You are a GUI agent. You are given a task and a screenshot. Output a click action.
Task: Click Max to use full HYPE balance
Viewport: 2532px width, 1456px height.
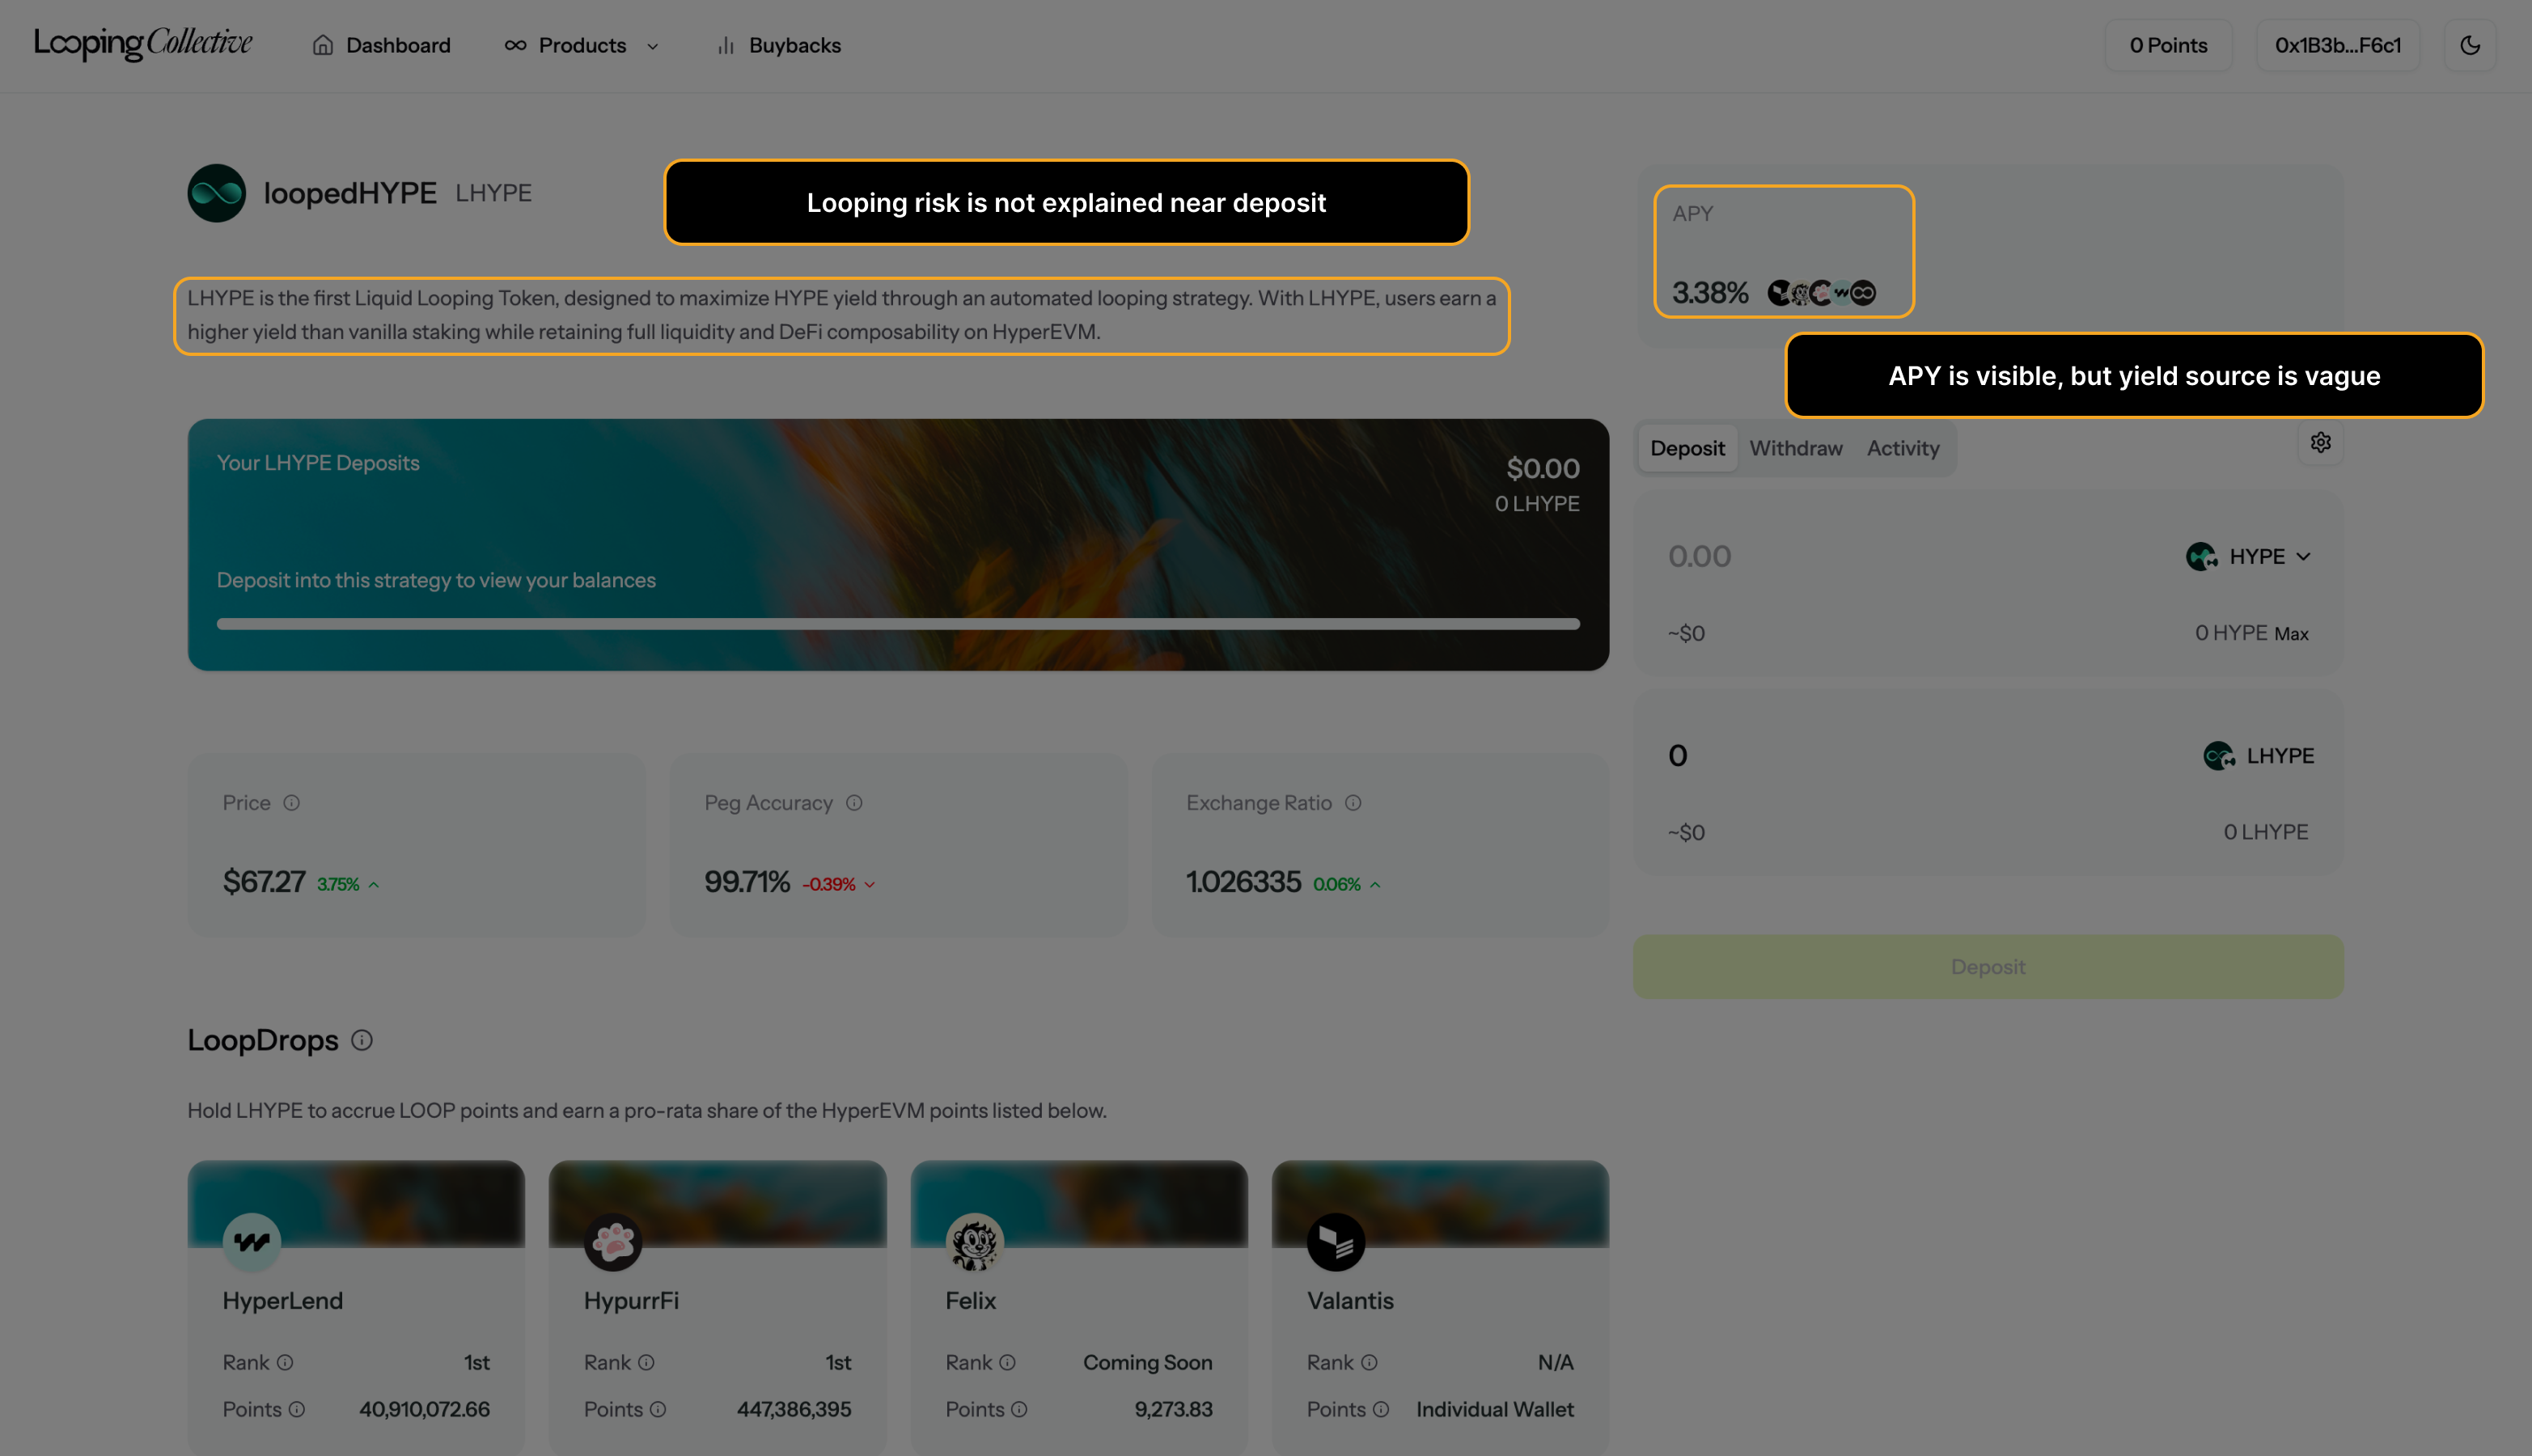[x=2291, y=634]
